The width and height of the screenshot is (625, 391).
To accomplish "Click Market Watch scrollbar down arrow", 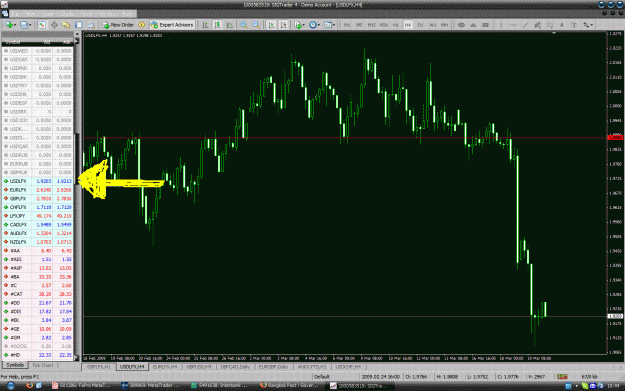I will click(x=77, y=358).
